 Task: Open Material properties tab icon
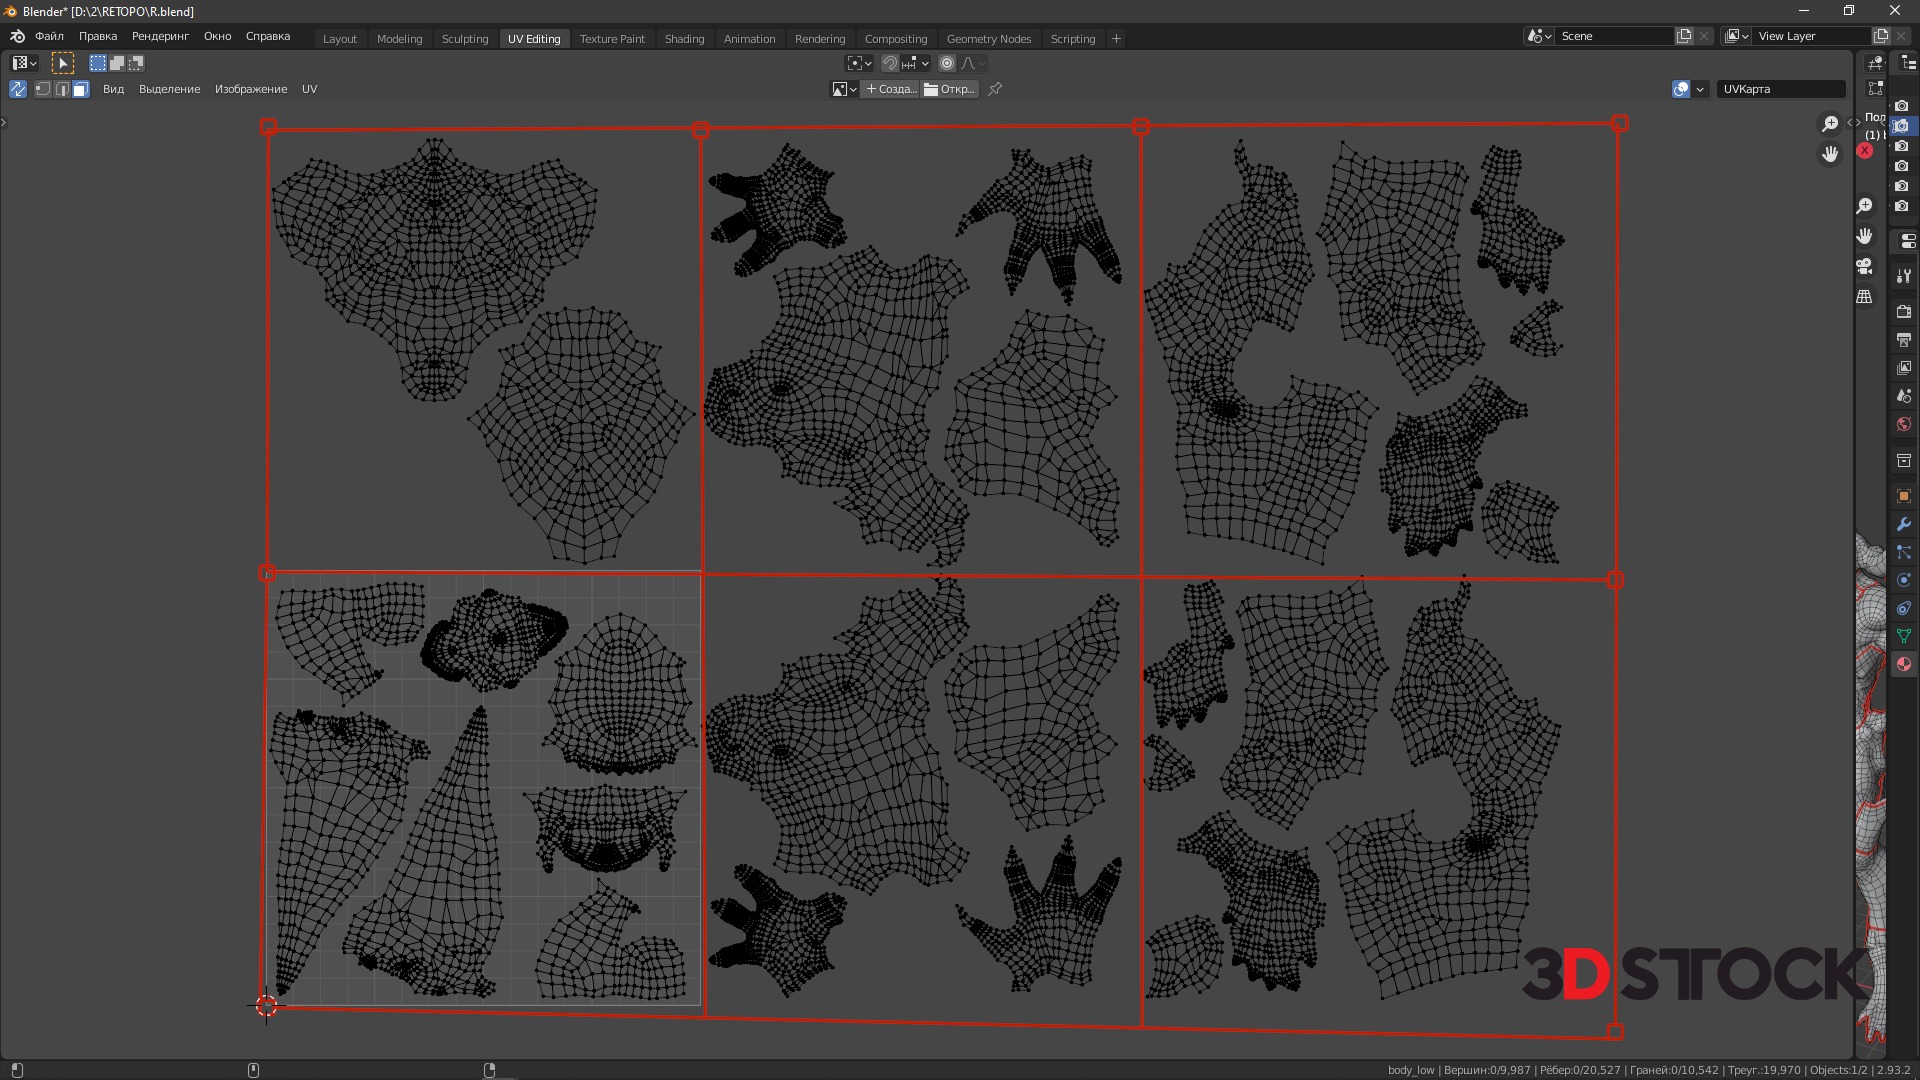(x=1903, y=664)
